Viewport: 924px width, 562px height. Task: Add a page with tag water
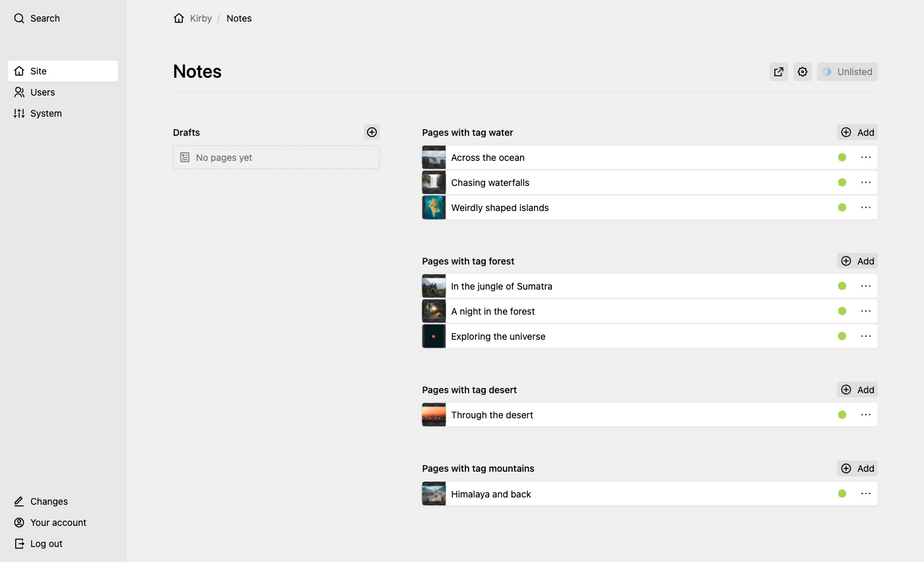pos(857,132)
